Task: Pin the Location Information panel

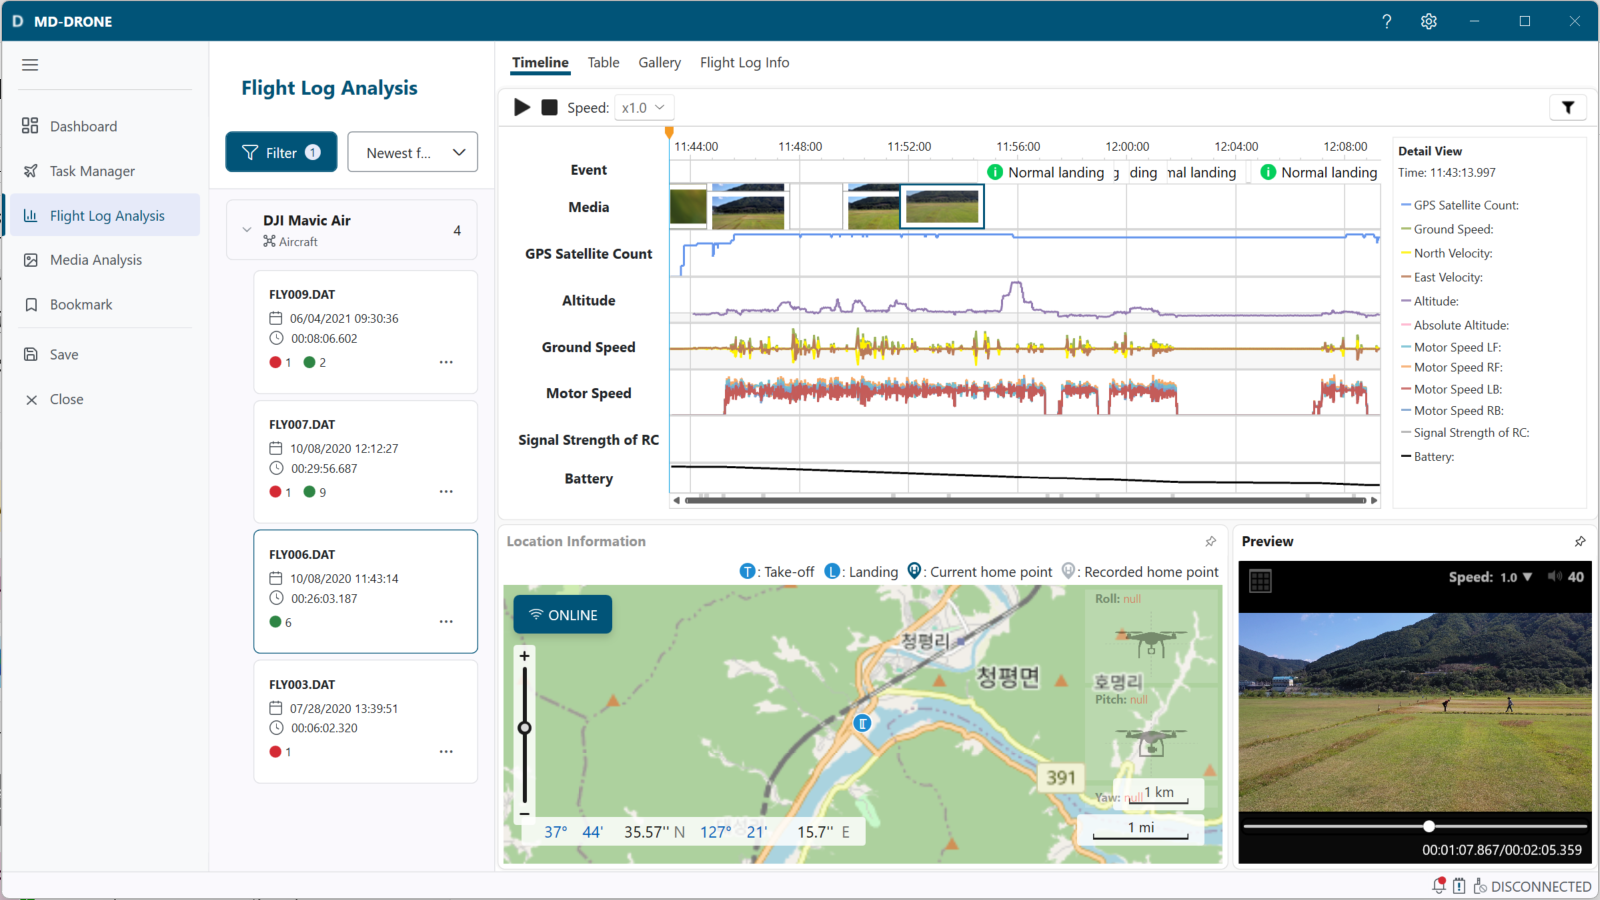Action: pyautogui.click(x=1211, y=541)
